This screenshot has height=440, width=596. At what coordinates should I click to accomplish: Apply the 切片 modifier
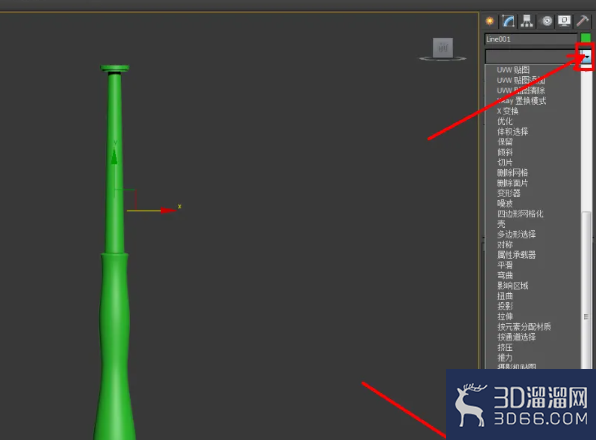tap(505, 162)
